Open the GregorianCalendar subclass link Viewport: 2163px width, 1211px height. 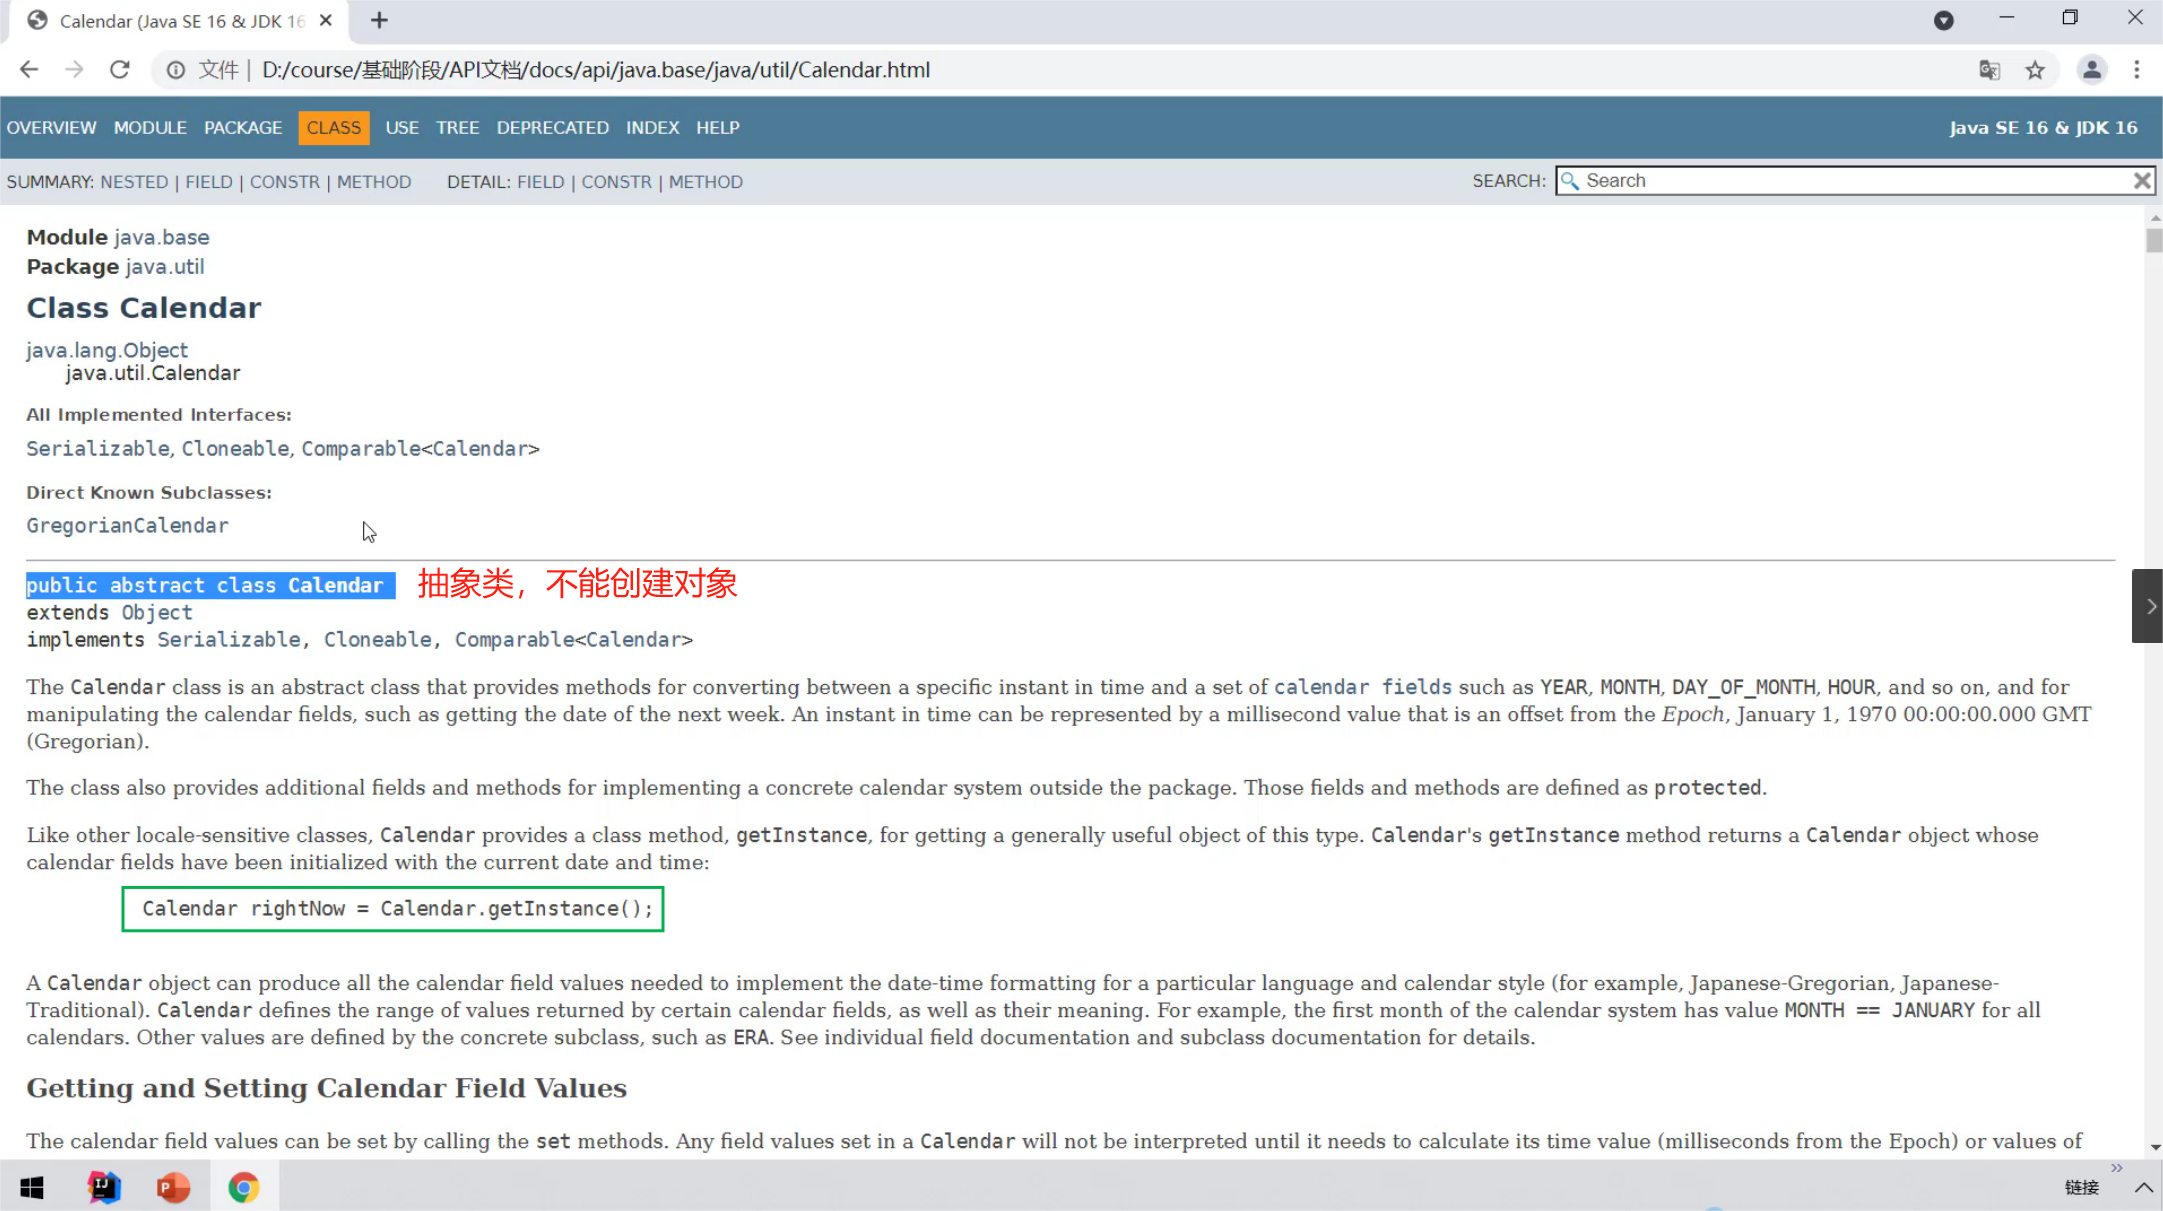pos(127,526)
